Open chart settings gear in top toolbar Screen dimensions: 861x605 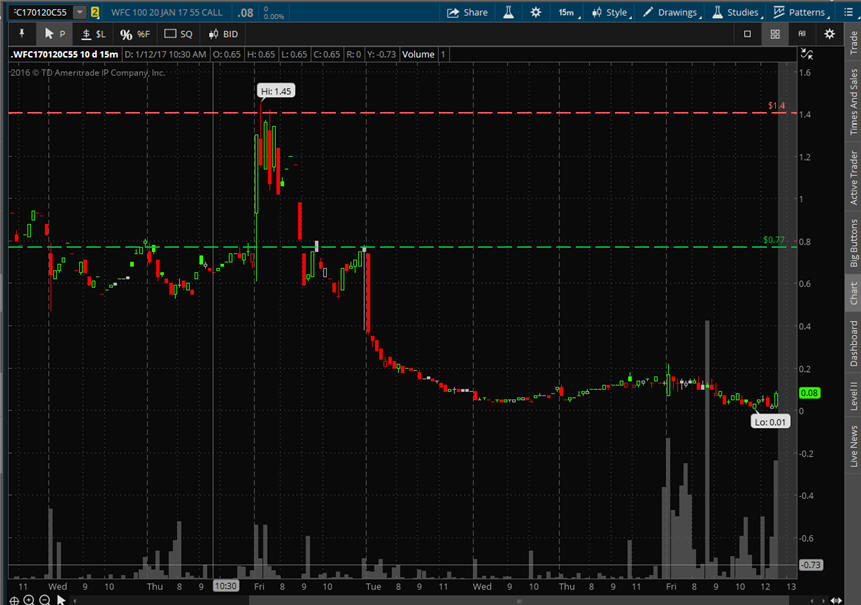[x=536, y=12]
